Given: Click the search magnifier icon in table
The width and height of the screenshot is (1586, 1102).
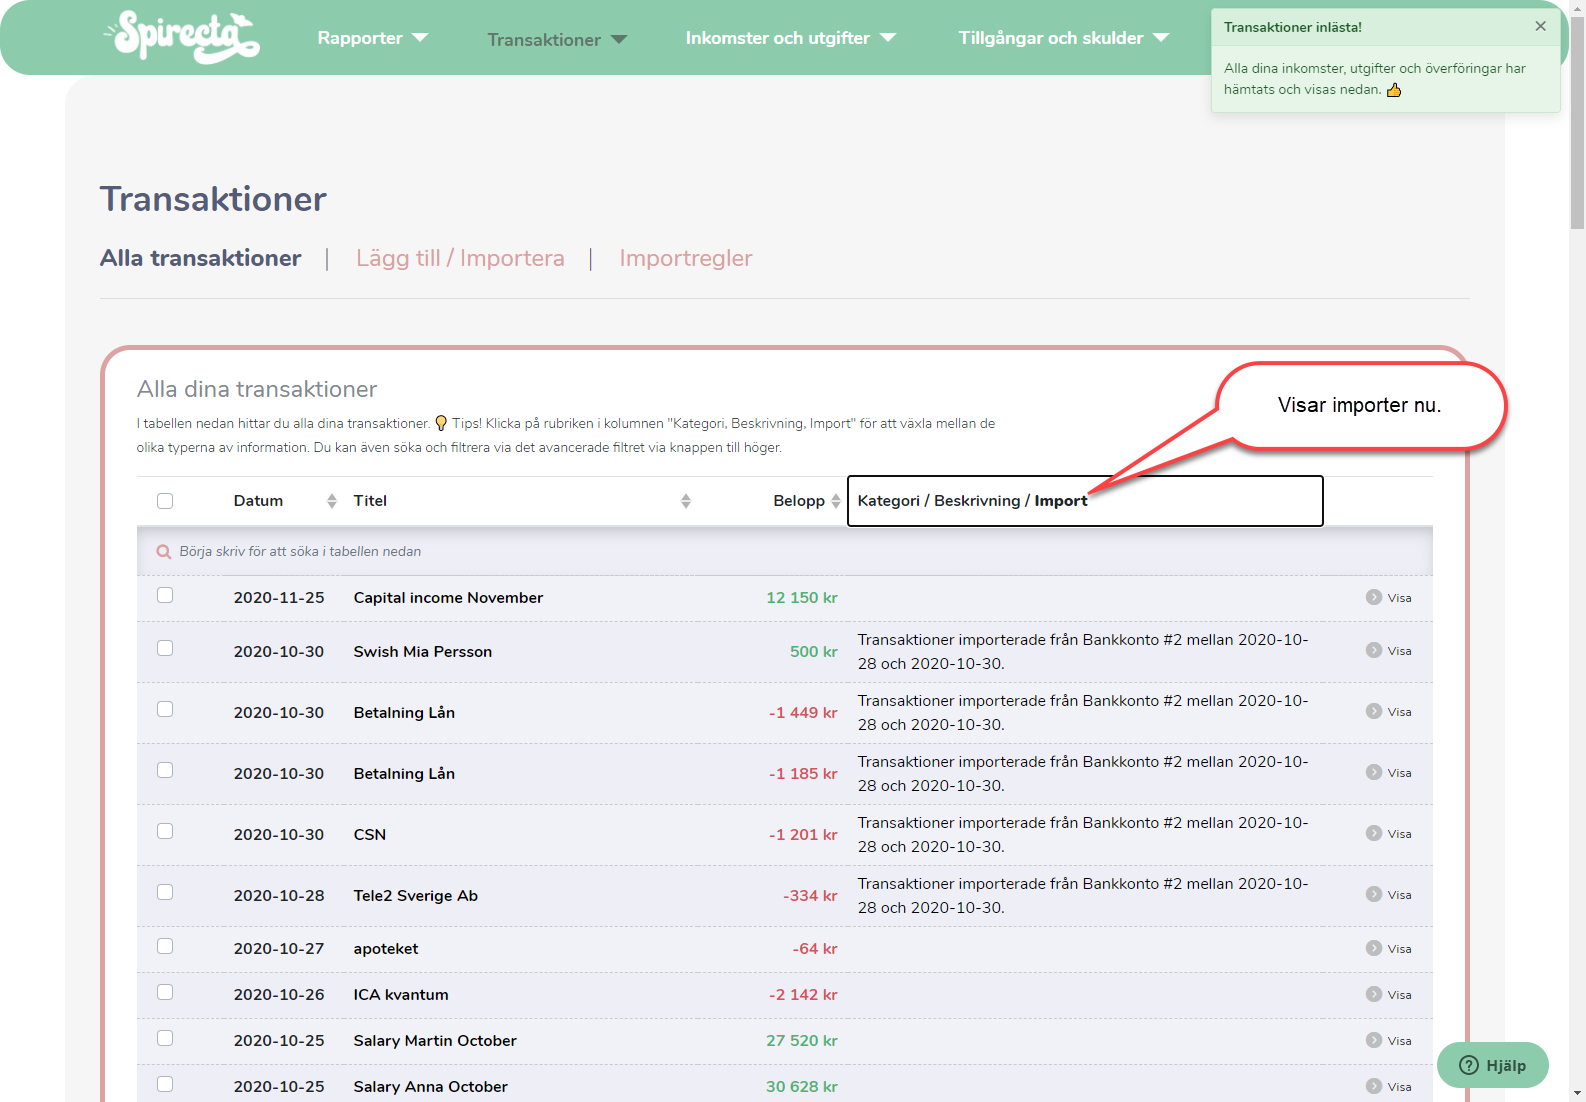Looking at the screenshot, I should [x=164, y=552].
